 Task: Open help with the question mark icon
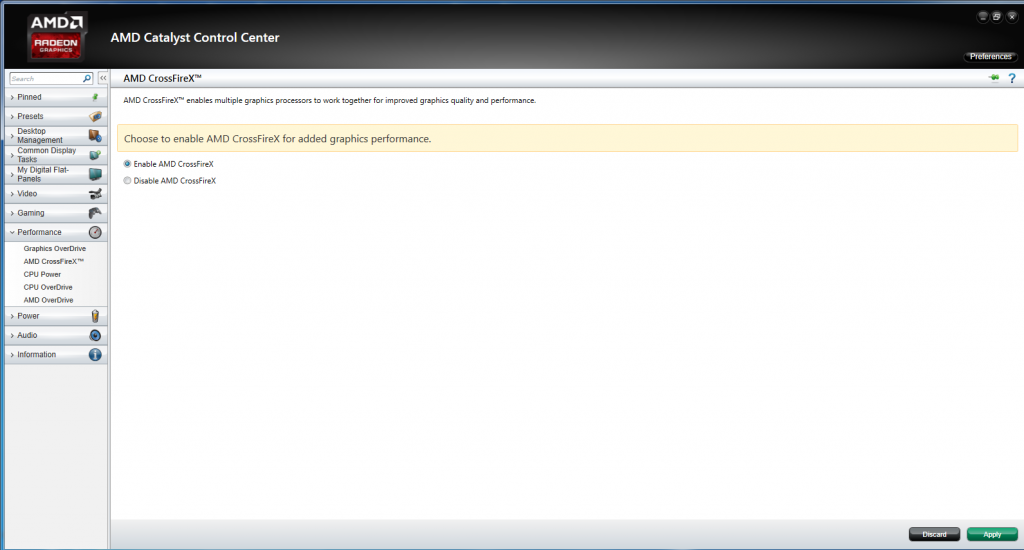pyautogui.click(x=1011, y=78)
